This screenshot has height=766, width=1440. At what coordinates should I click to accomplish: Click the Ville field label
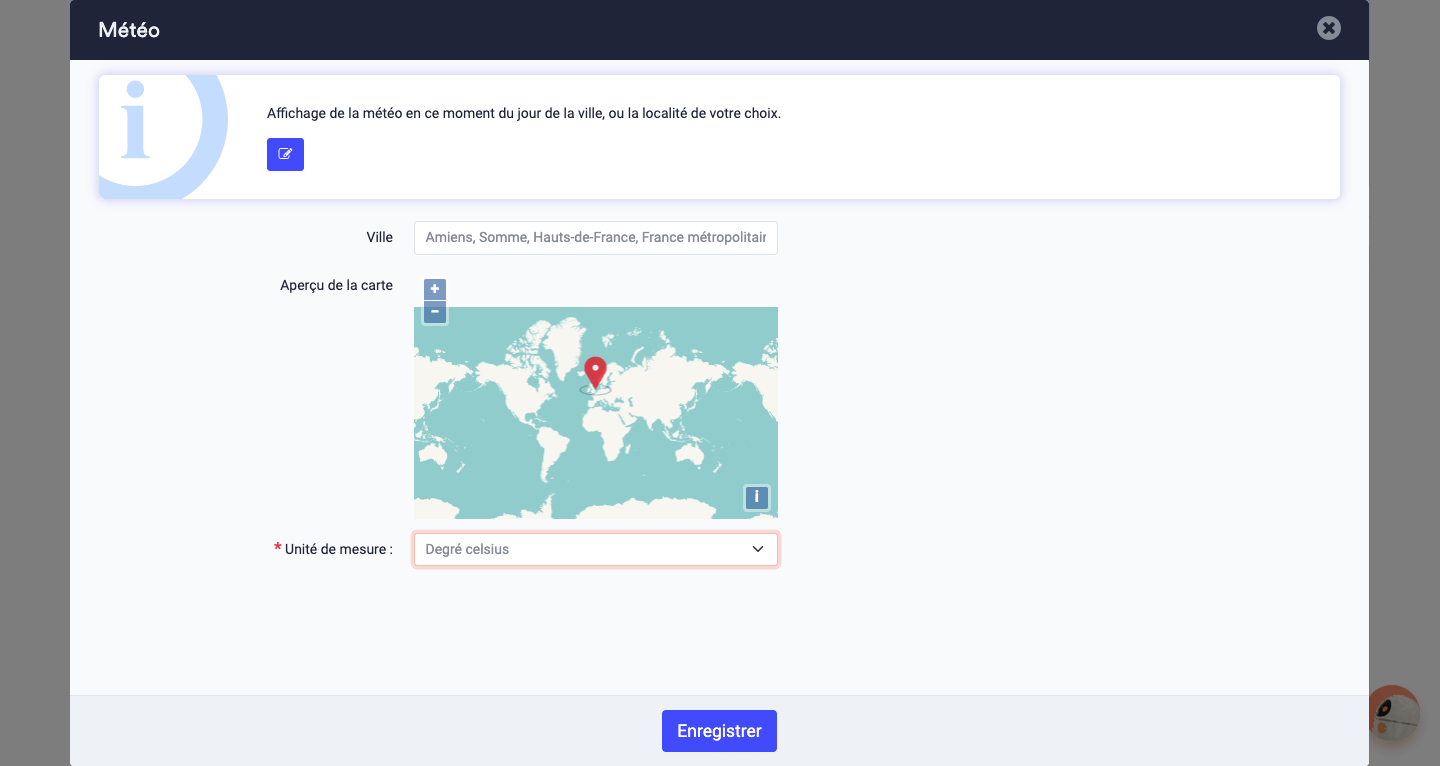click(379, 238)
